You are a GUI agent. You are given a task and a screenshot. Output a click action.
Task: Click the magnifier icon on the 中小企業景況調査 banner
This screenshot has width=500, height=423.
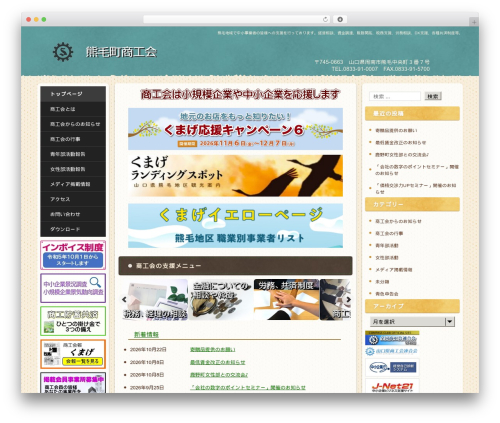point(95,282)
